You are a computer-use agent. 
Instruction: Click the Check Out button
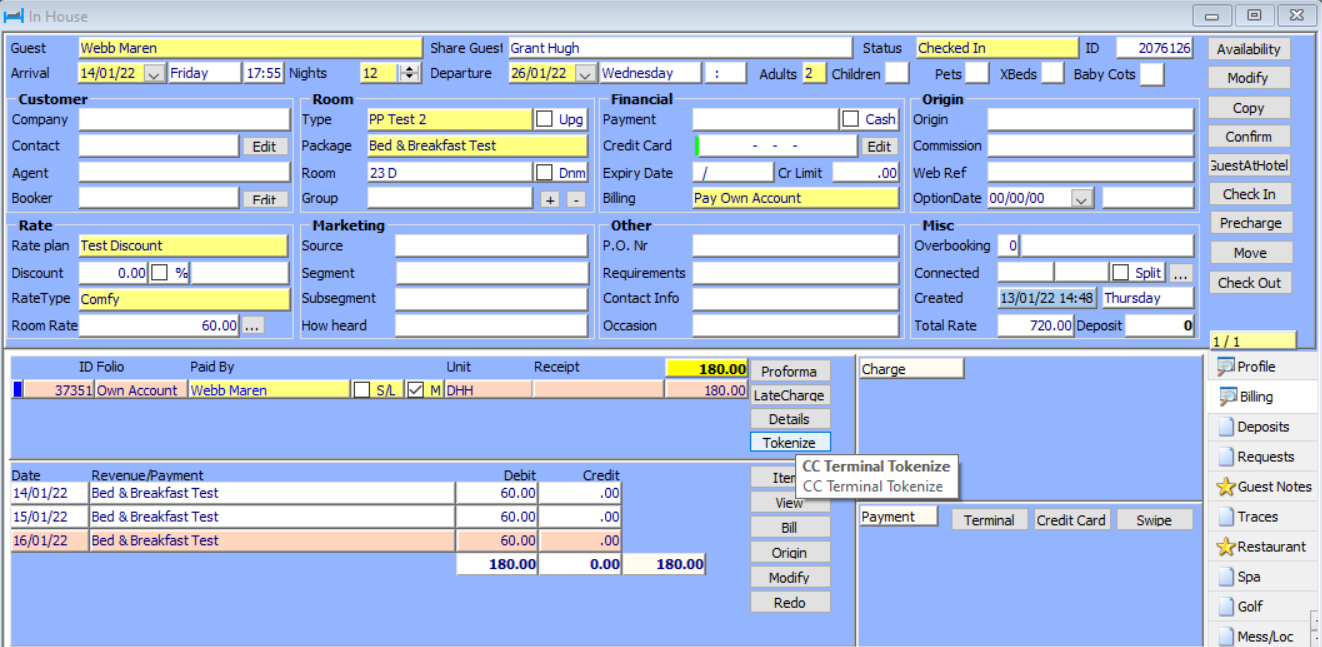[x=1250, y=282]
